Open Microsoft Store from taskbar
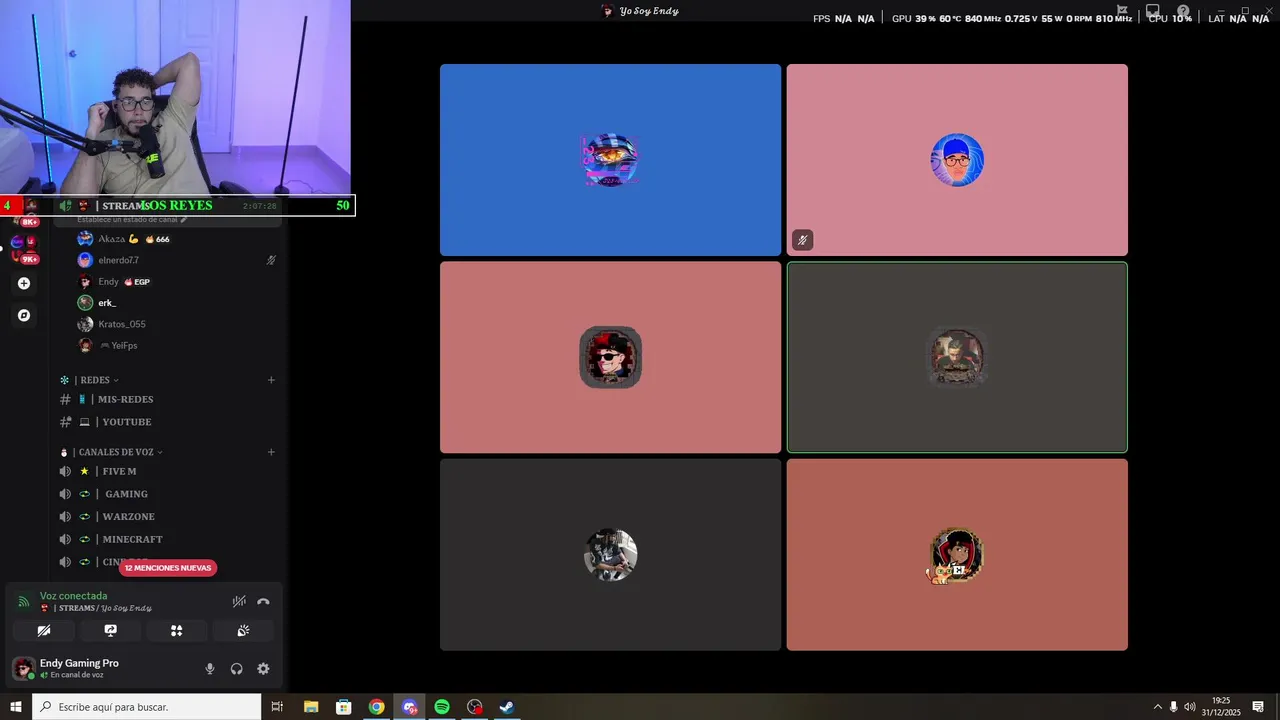The height and width of the screenshot is (720, 1280). [344, 707]
